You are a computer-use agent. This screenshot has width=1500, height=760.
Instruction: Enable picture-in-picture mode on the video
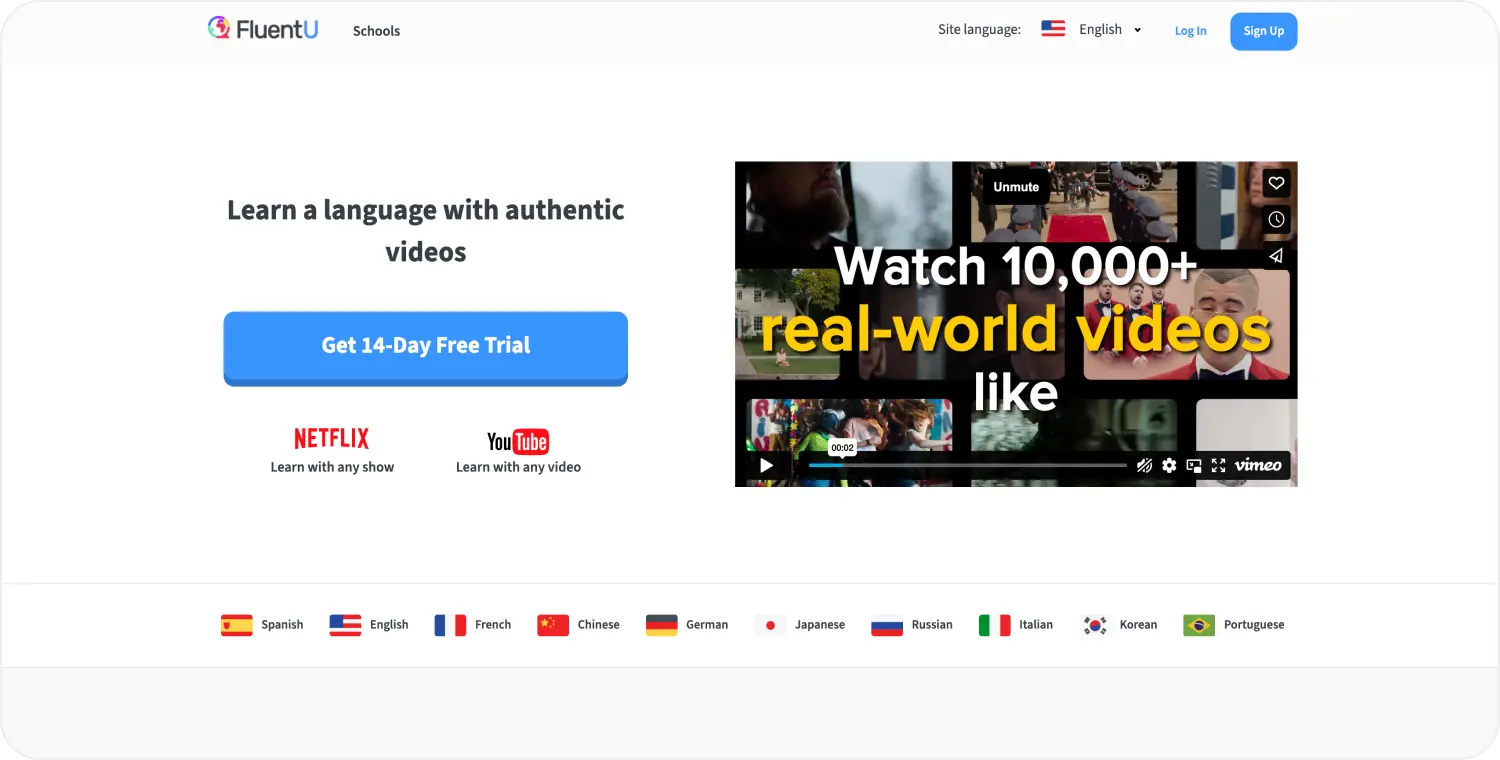(x=1194, y=465)
